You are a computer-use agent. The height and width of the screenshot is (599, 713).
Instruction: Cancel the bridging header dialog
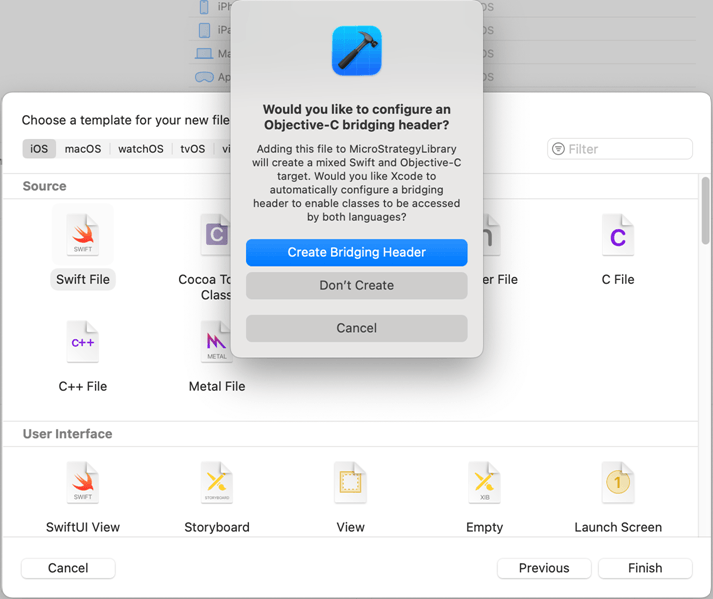(x=356, y=328)
